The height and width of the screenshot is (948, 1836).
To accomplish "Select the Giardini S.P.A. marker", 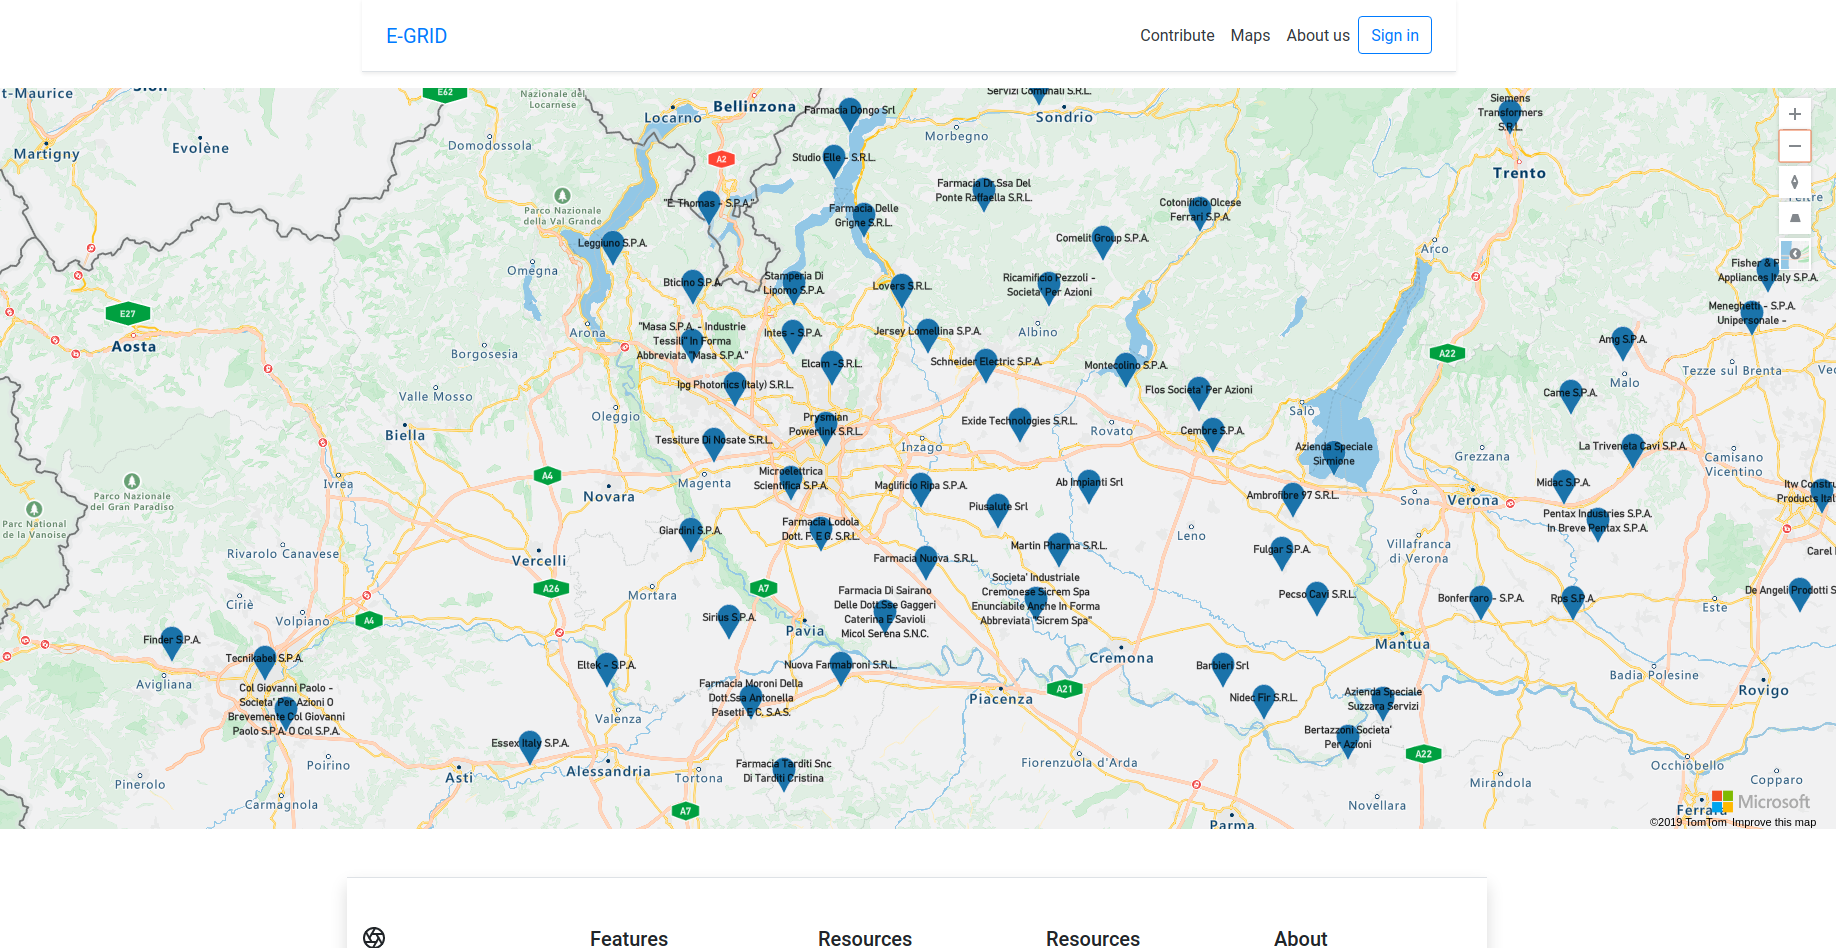I will pyautogui.click(x=690, y=534).
